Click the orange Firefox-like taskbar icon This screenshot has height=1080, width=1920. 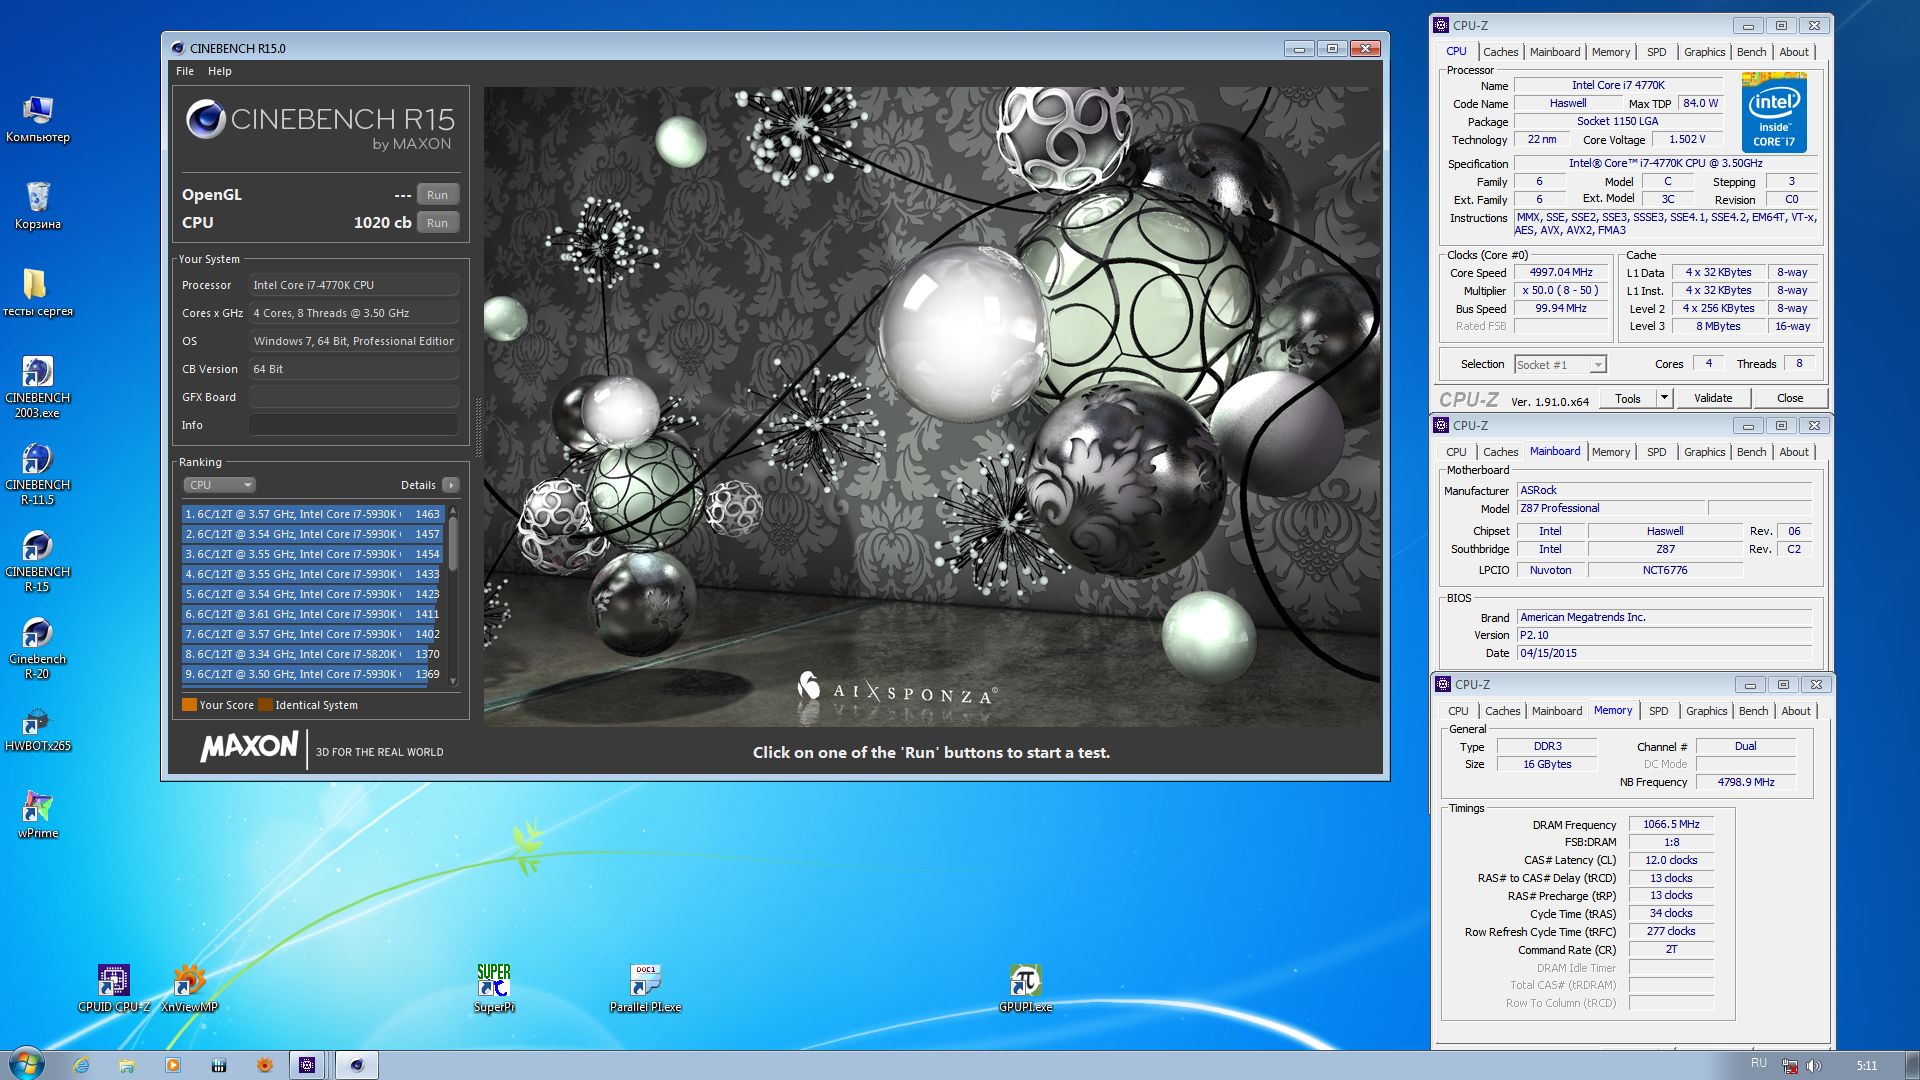click(265, 1065)
